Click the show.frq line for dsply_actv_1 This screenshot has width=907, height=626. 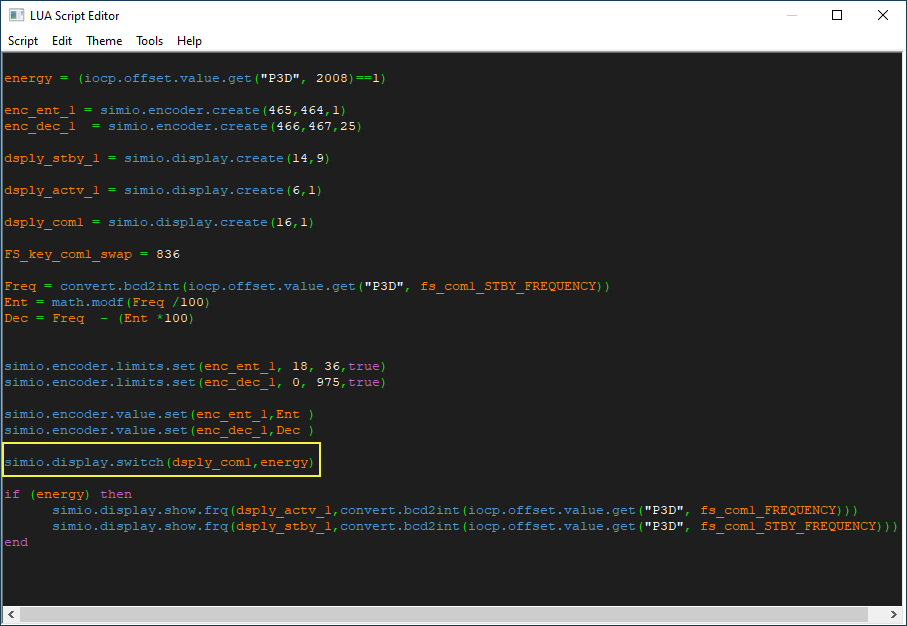(455, 510)
